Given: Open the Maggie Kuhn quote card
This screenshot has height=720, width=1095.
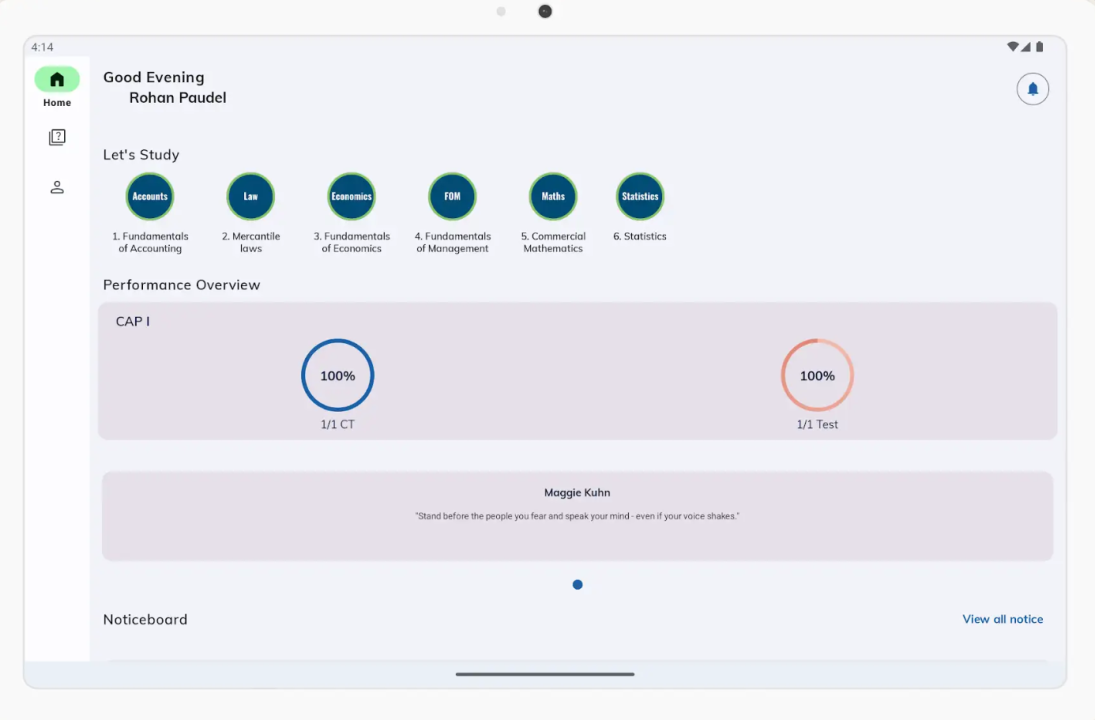Looking at the screenshot, I should [x=577, y=515].
